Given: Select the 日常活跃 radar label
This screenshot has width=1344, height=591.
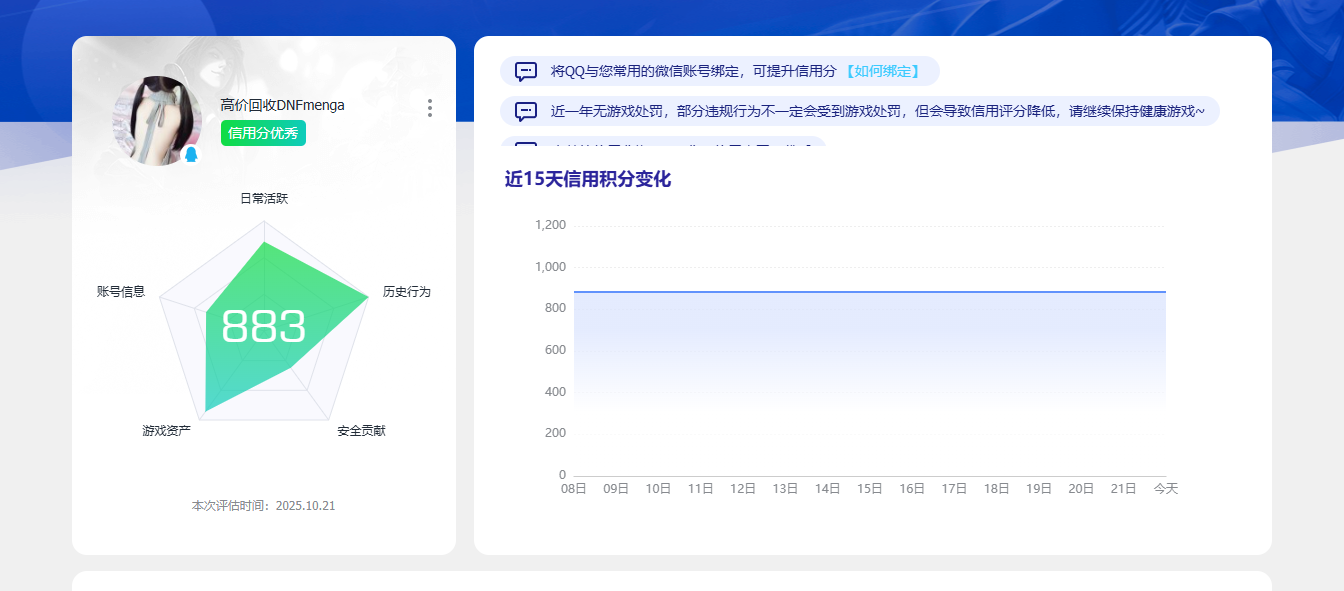Looking at the screenshot, I should (x=264, y=199).
